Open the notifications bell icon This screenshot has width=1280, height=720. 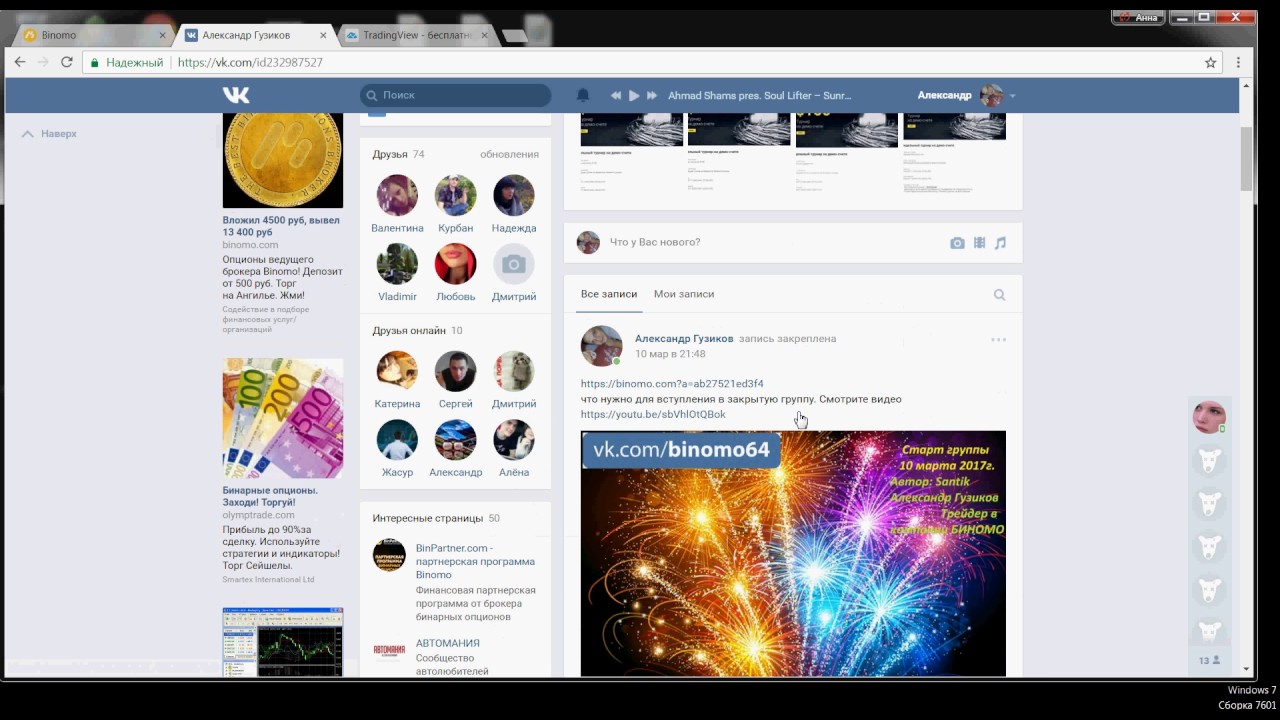click(583, 95)
